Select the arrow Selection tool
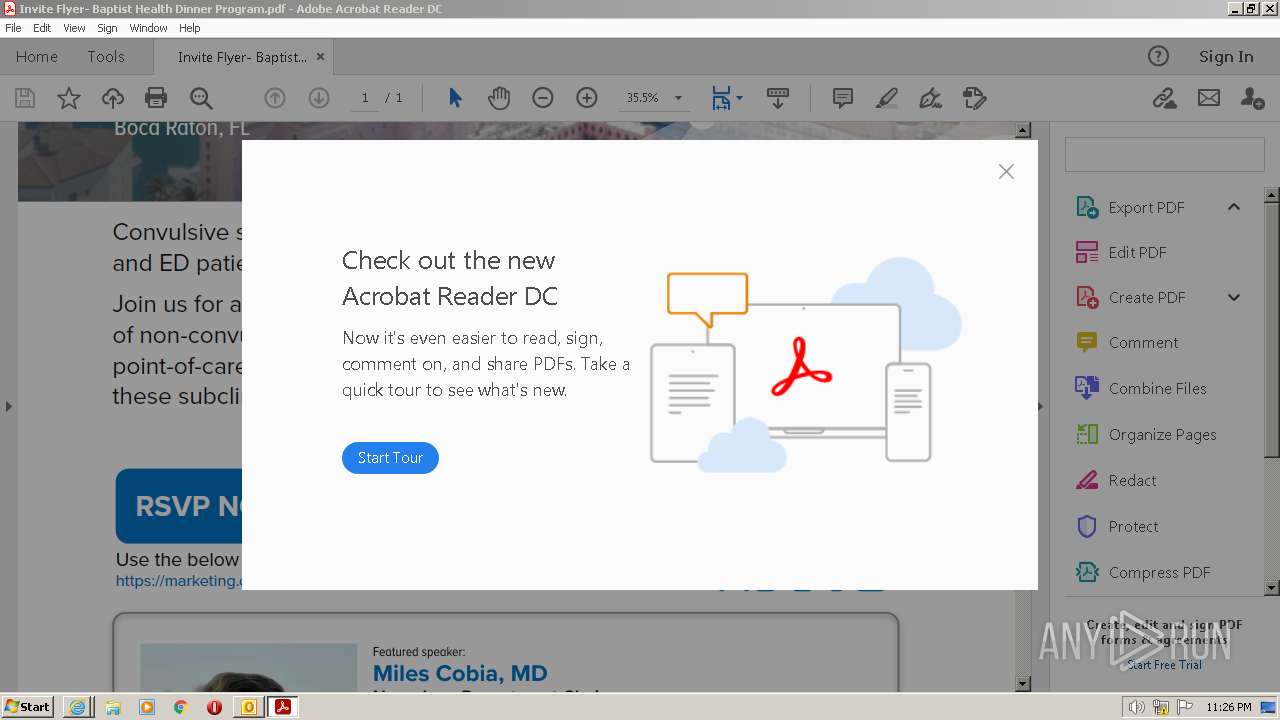Image resolution: width=1280 pixels, height=720 pixels. click(456, 98)
